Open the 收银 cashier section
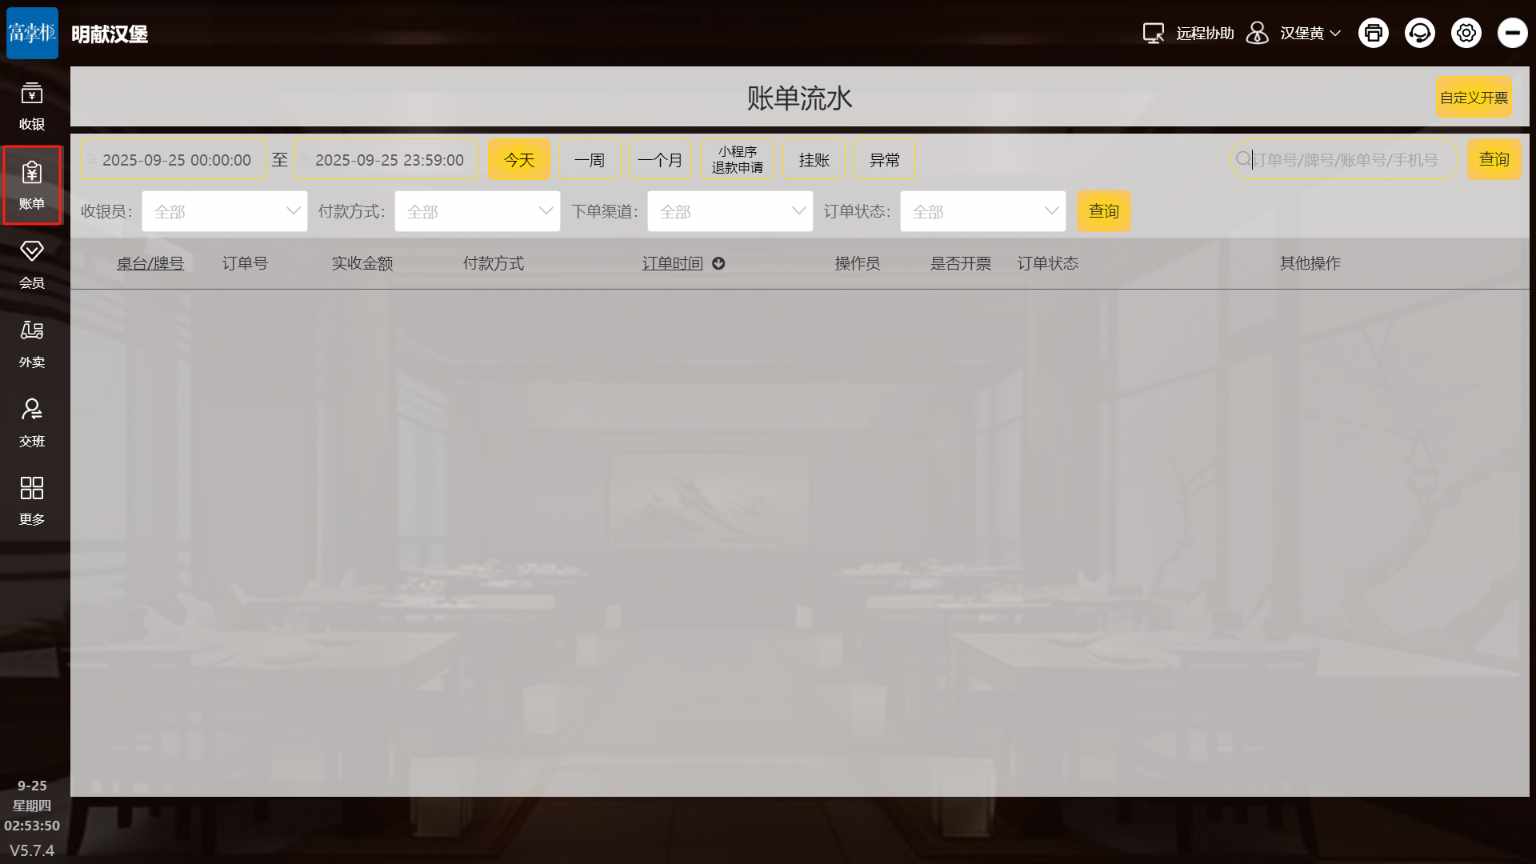1536x864 pixels. [x=32, y=106]
